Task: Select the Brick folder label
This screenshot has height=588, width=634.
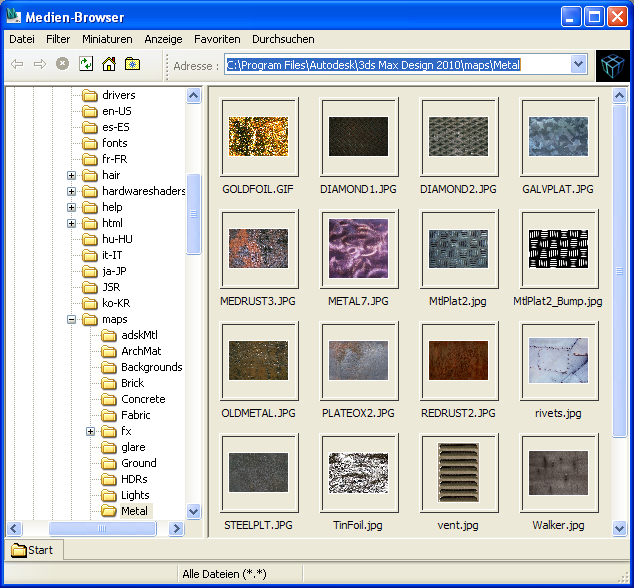Action: coord(133,383)
